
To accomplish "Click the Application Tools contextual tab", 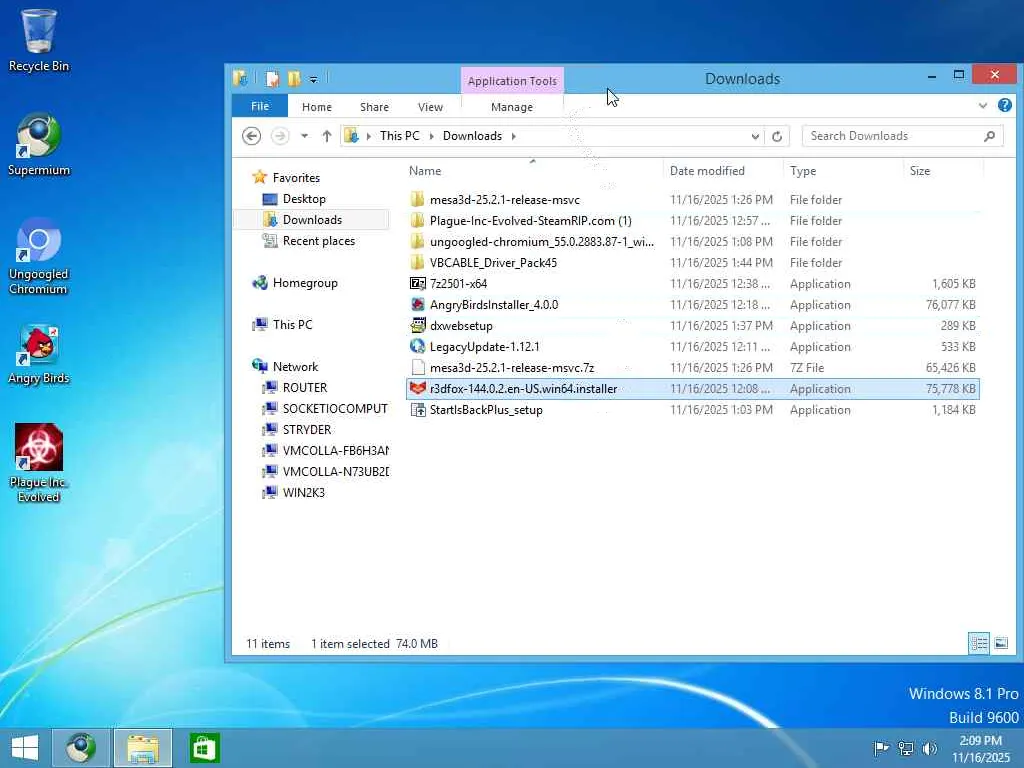I will coord(512,81).
